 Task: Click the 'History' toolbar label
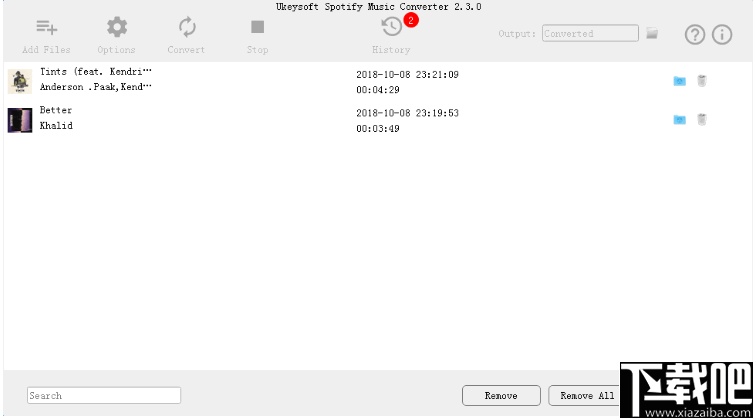[x=391, y=50]
